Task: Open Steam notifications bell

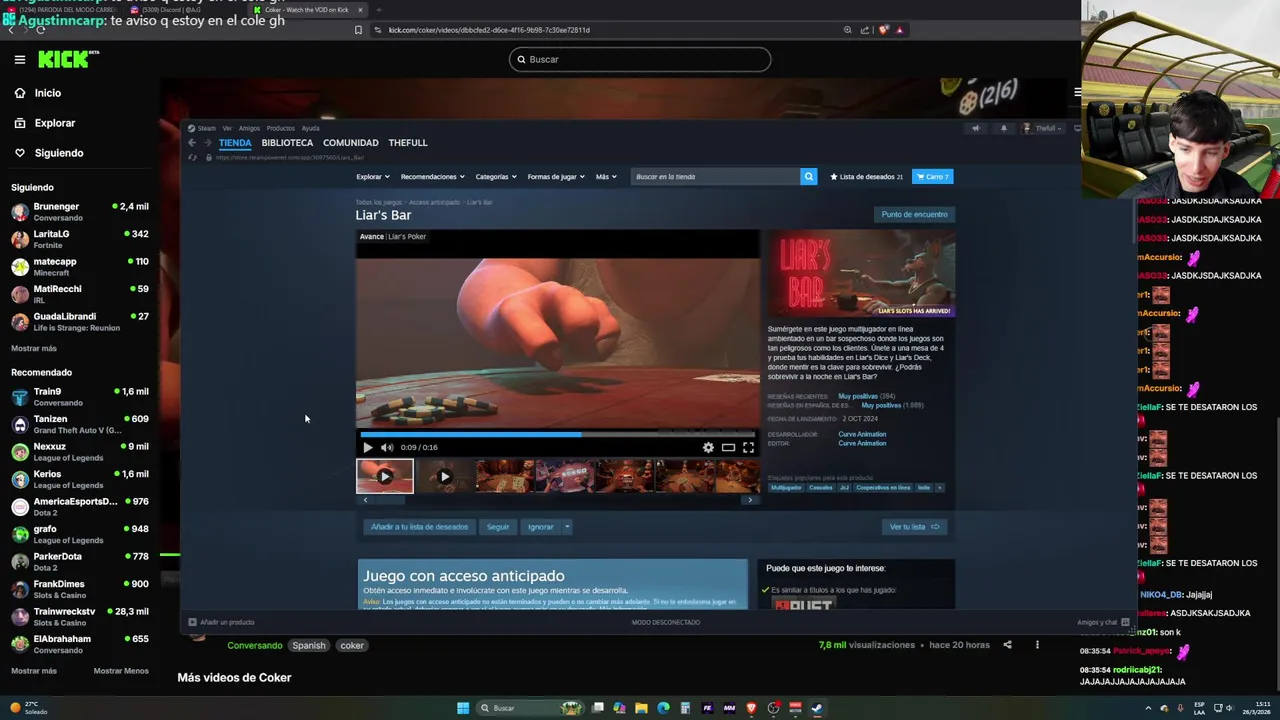Action: point(1004,128)
